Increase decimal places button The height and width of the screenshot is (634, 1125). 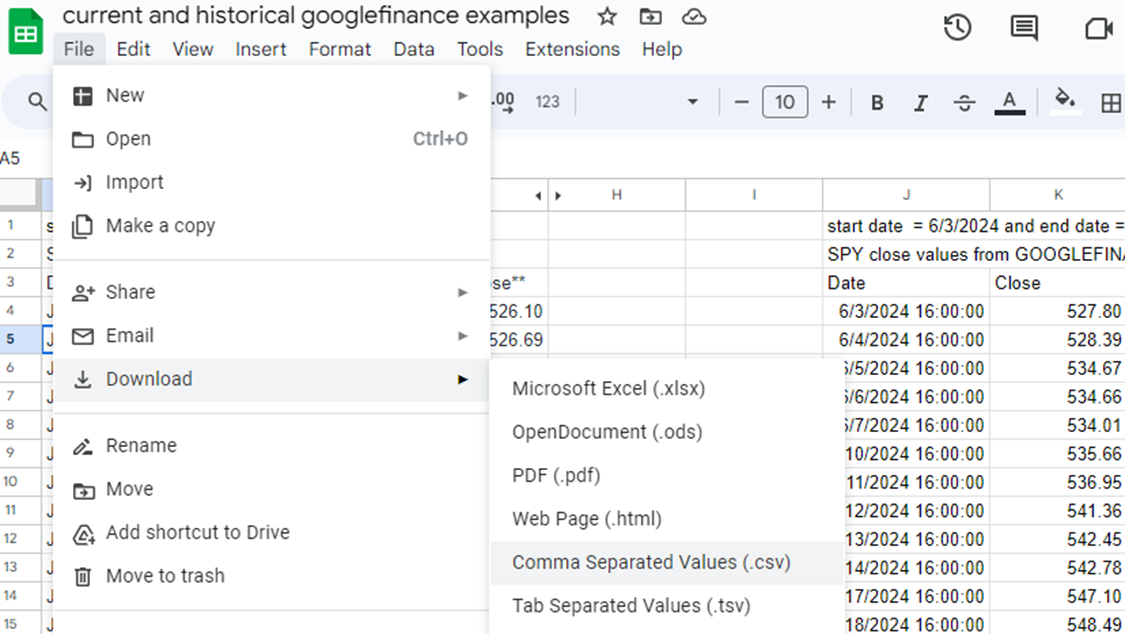(x=502, y=103)
